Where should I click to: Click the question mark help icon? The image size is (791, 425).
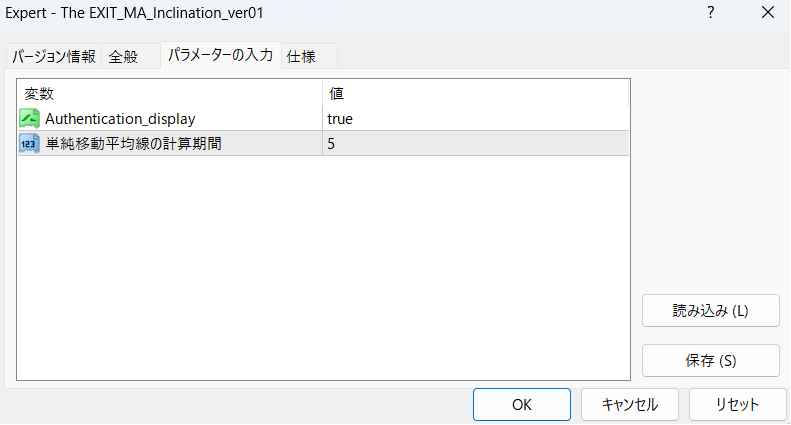pyautogui.click(x=710, y=13)
